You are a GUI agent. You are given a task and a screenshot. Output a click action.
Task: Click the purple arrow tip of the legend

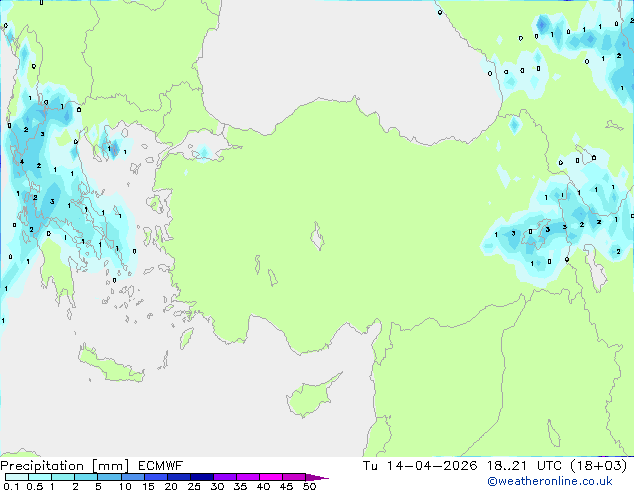(x=316, y=477)
